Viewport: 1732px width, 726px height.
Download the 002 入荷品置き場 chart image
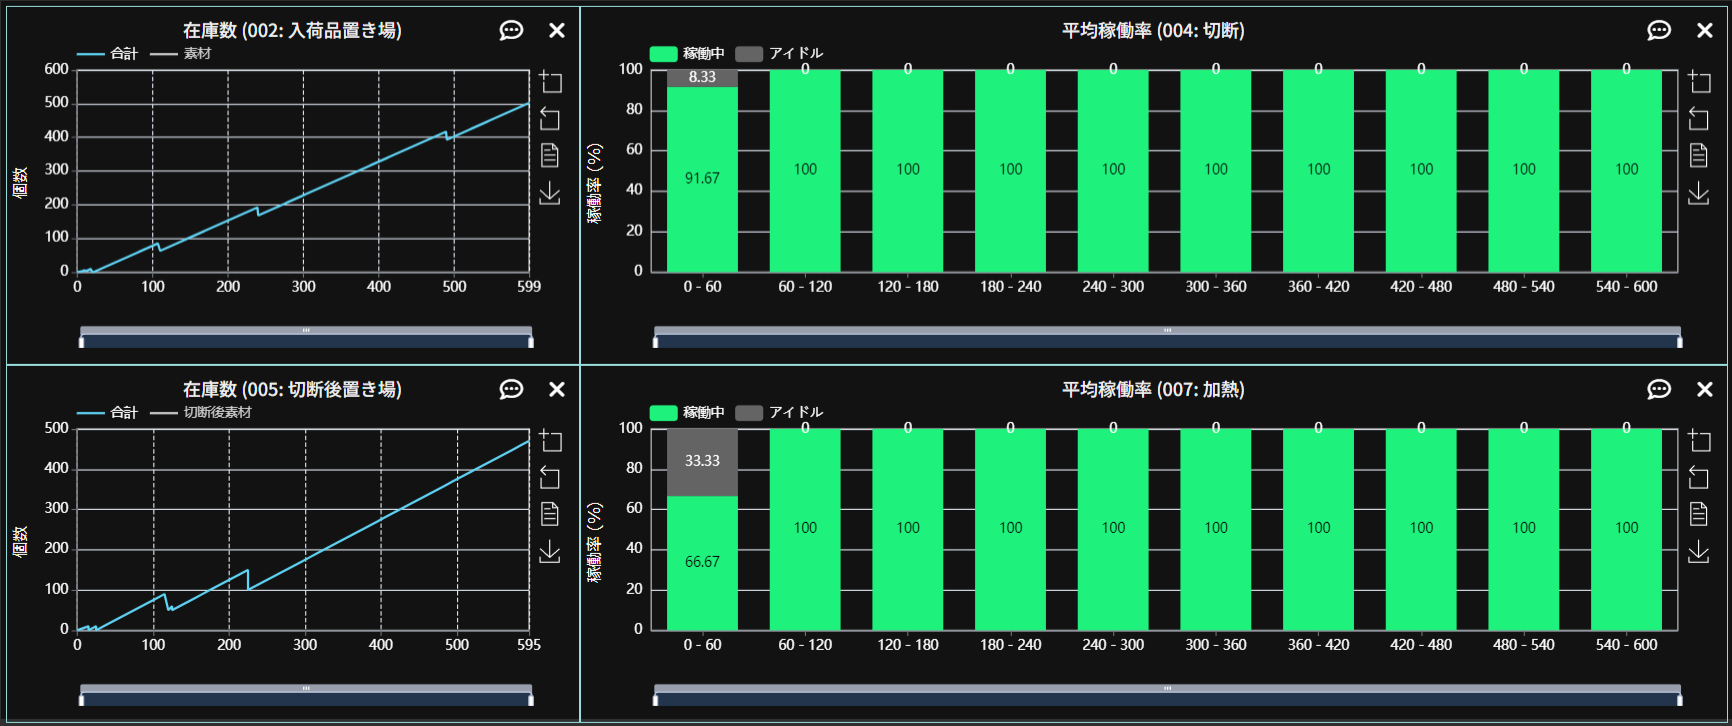pos(550,193)
